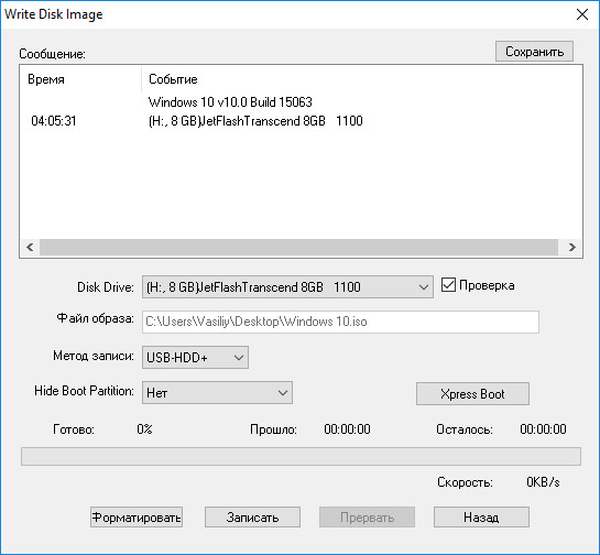Start writing with the Записать button
The height and width of the screenshot is (555, 600).
(252, 517)
